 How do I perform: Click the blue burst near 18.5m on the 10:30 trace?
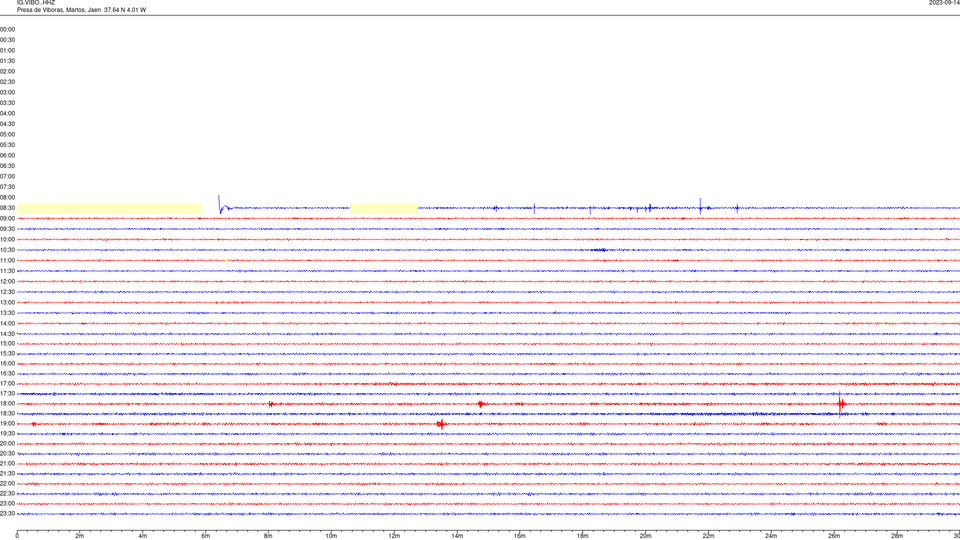click(x=600, y=250)
